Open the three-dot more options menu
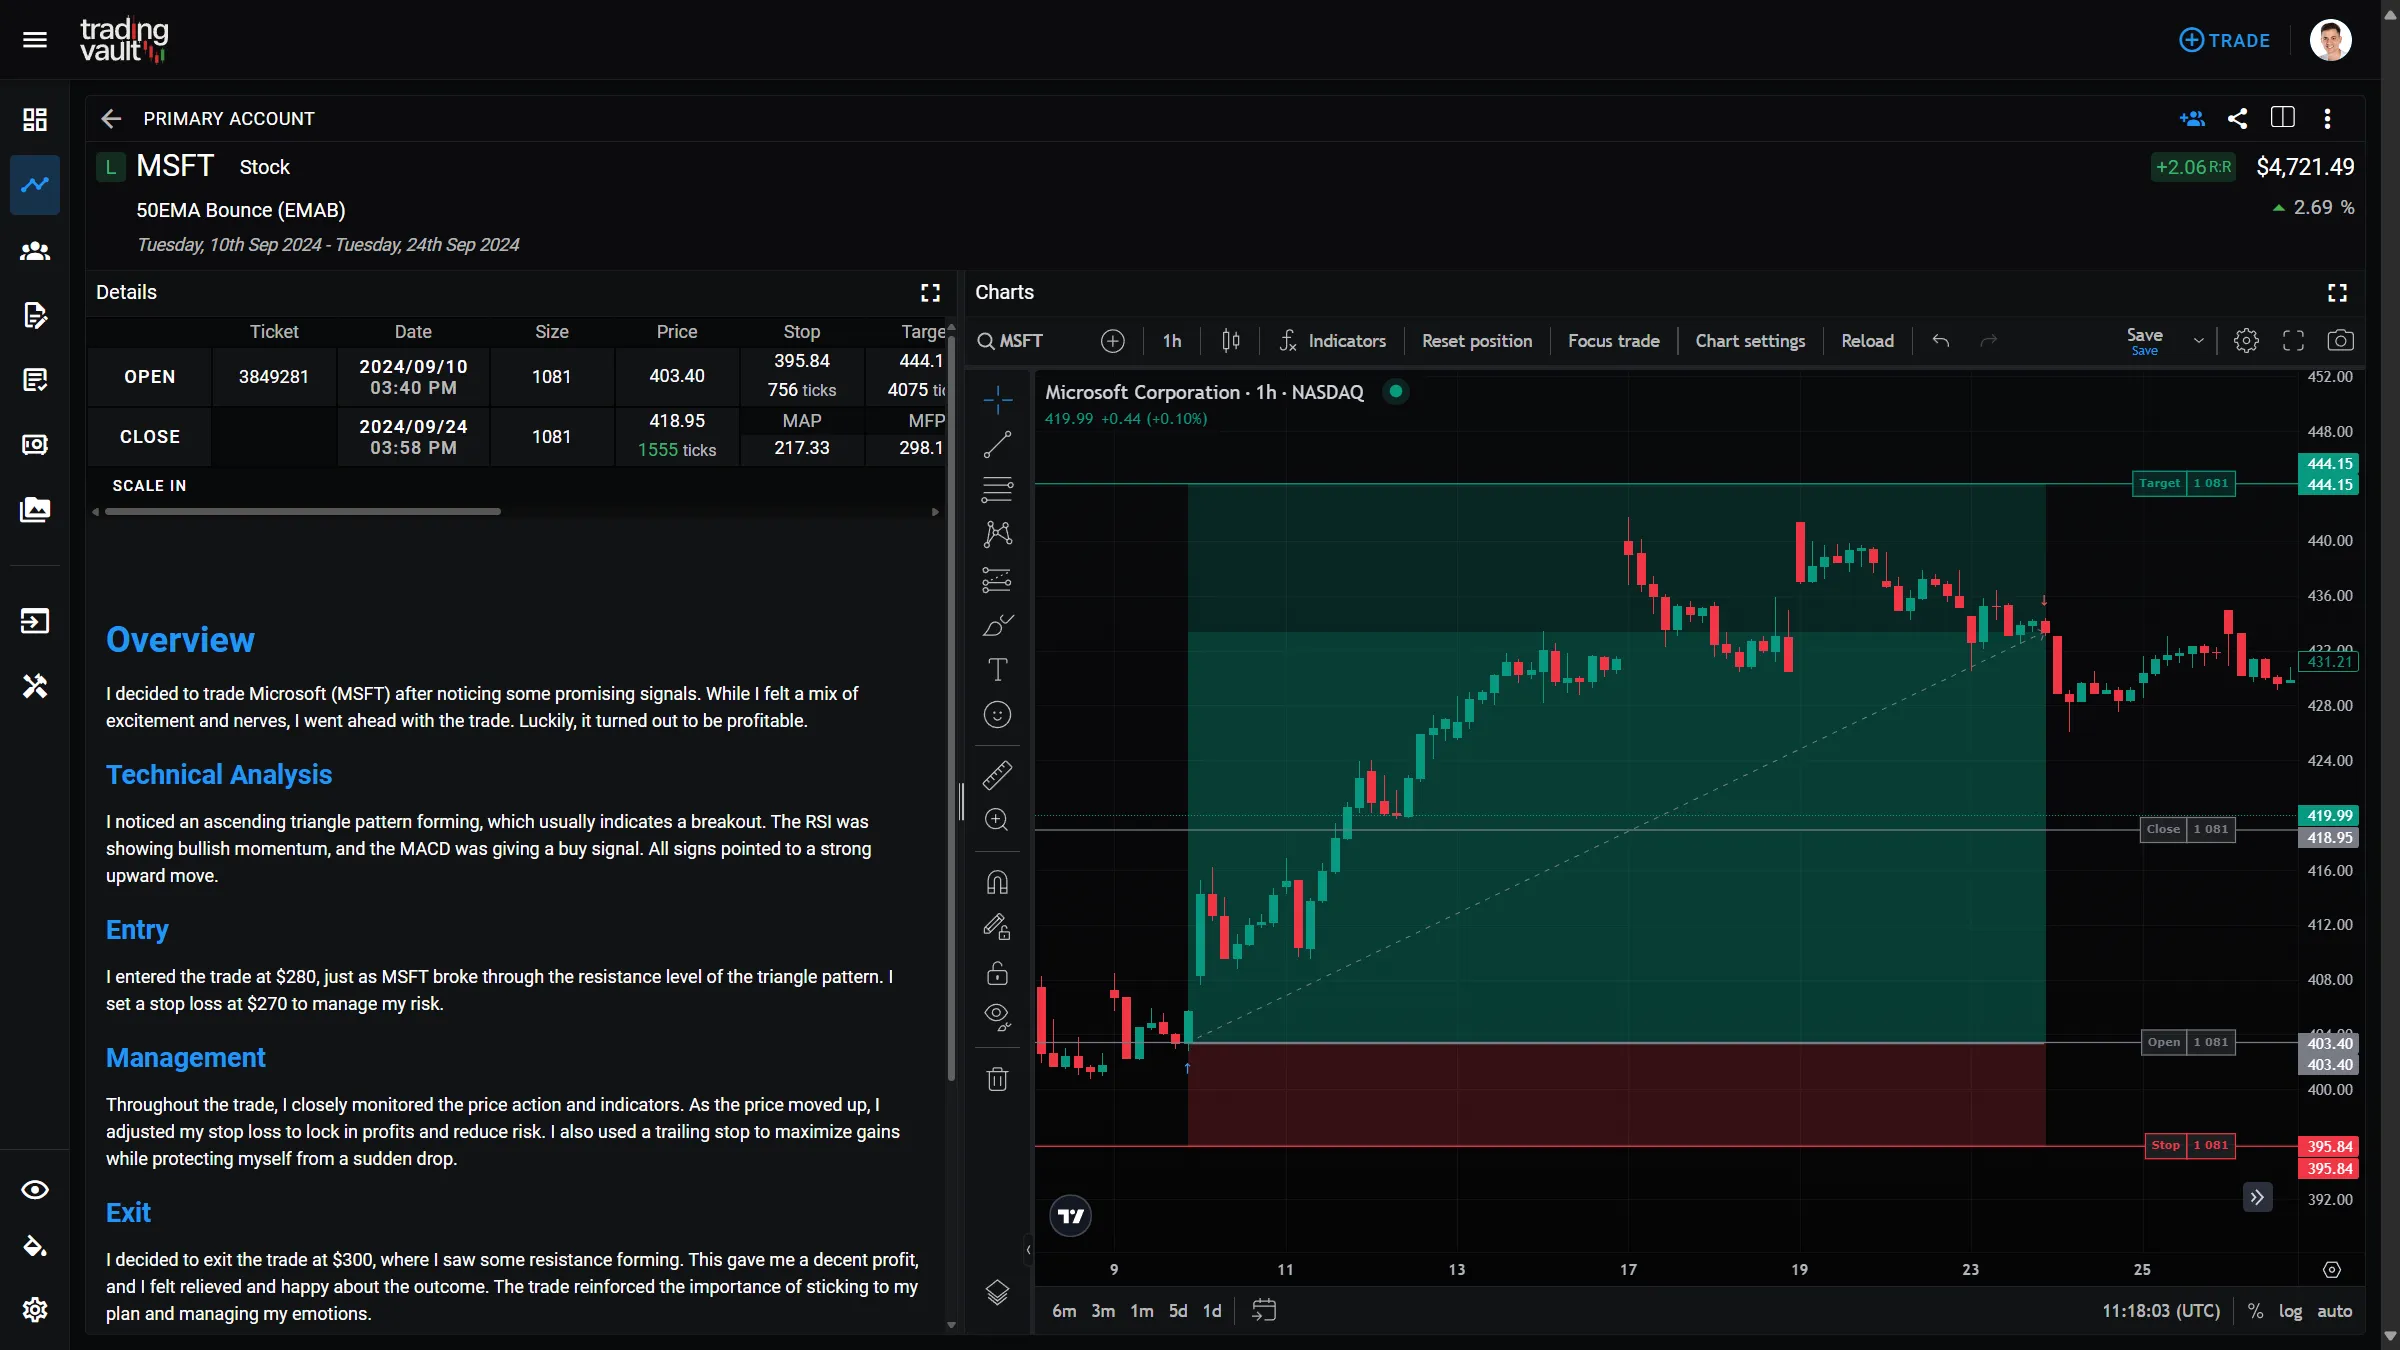2400x1350 pixels. [2328, 119]
